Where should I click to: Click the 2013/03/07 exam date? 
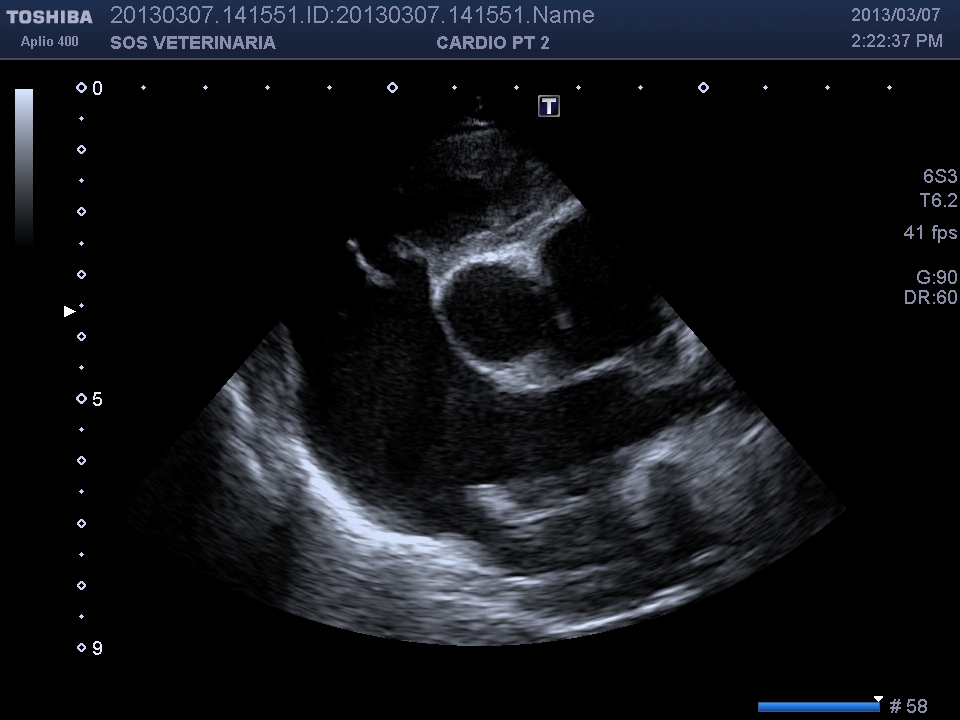pos(896,15)
